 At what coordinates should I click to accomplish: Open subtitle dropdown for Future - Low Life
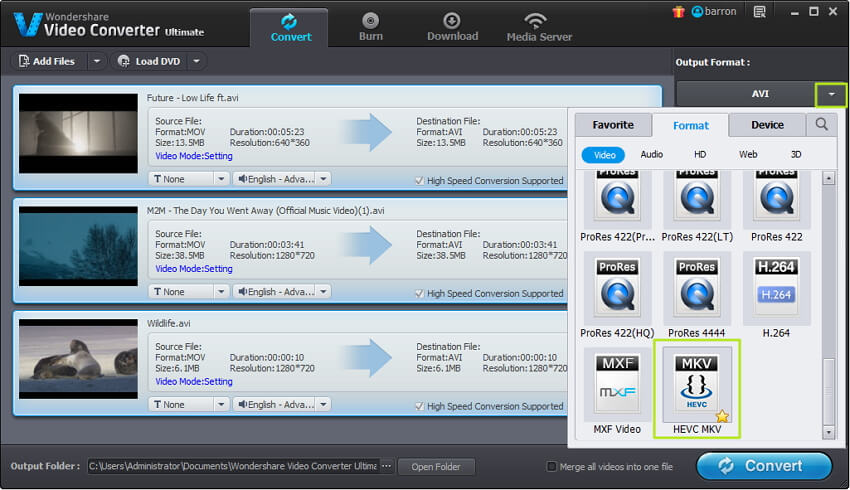point(221,179)
